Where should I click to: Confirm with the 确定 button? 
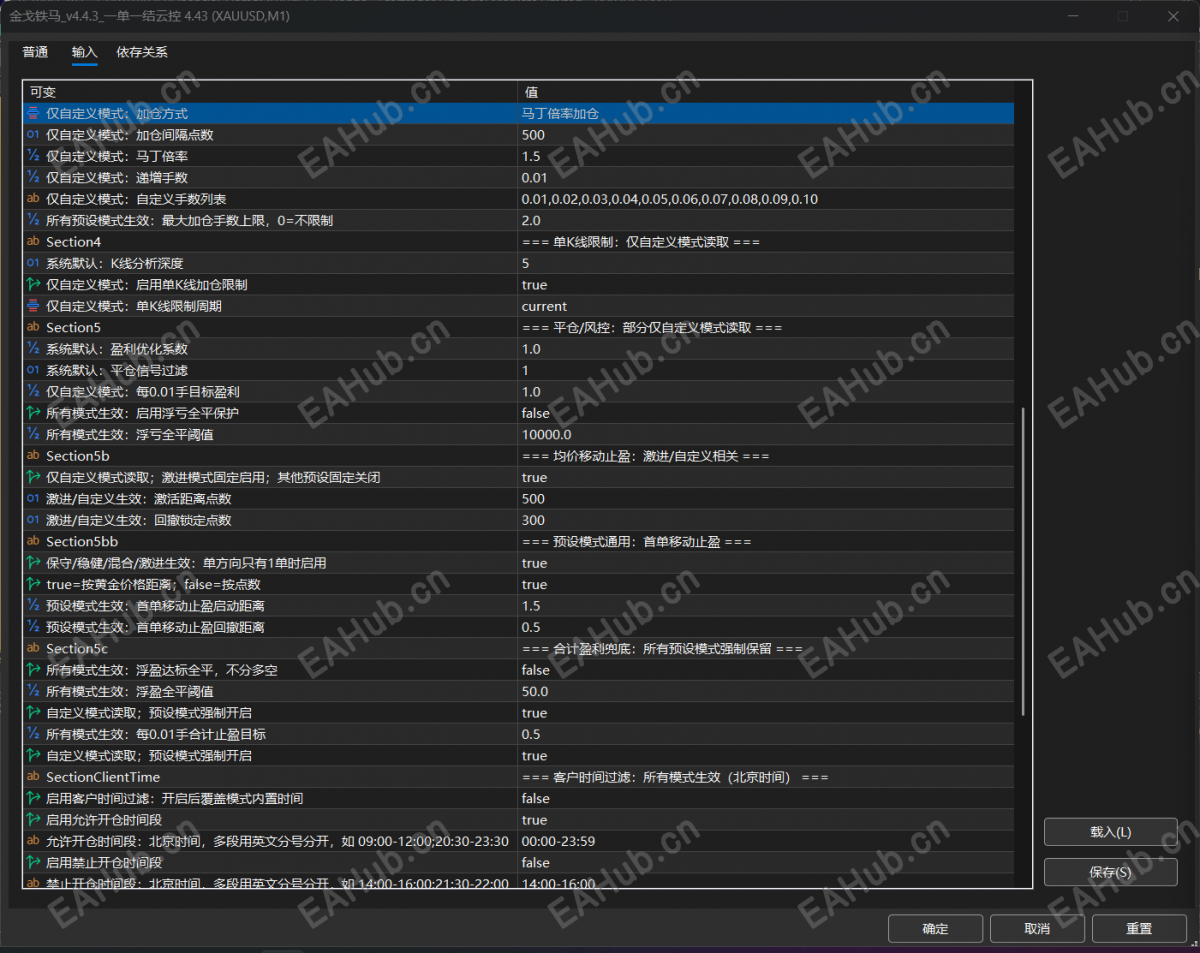pos(935,929)
